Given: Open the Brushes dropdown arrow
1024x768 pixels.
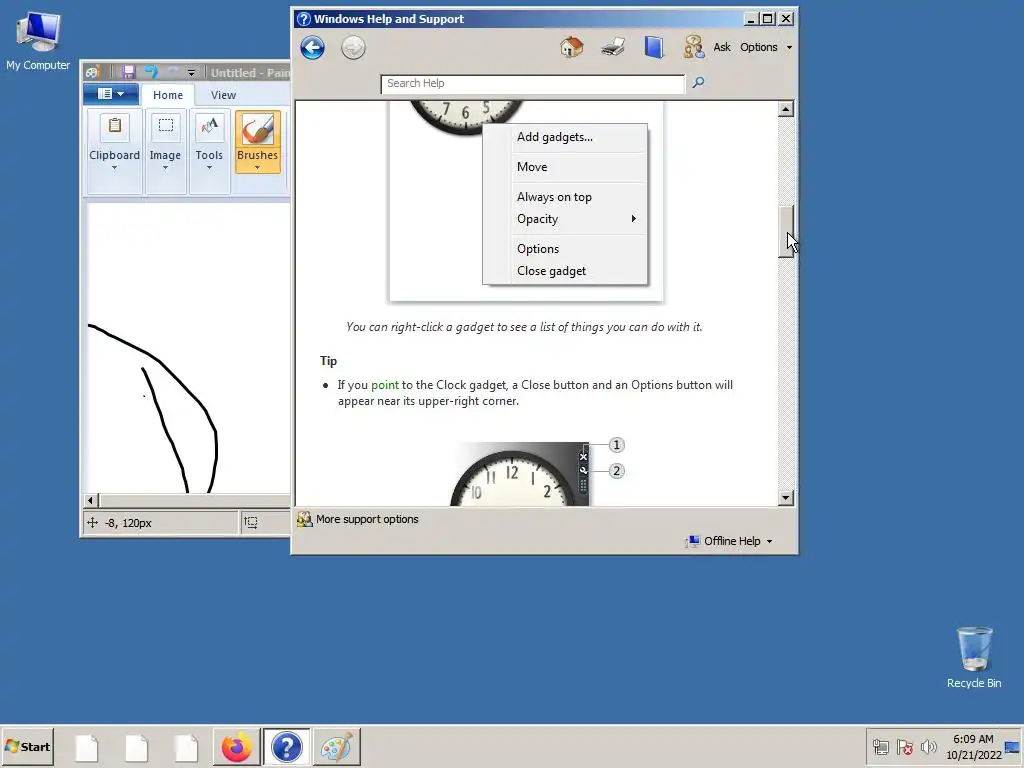Looking at the screenshot, I should [x=257, y=168].
